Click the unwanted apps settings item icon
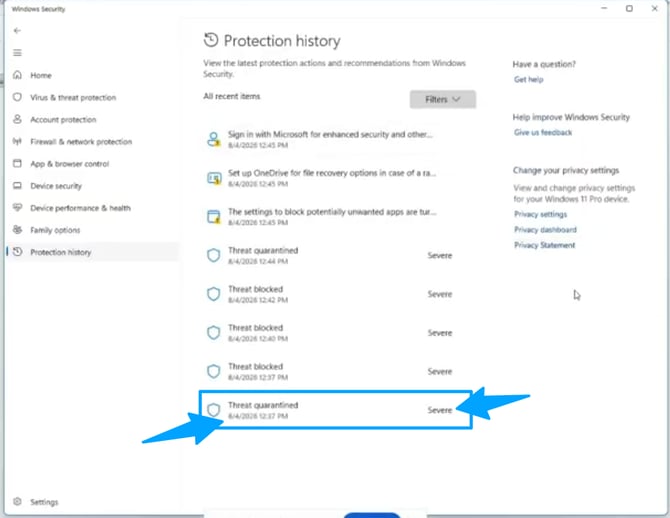This screenshot has height=518, width=670. point(214,216)
